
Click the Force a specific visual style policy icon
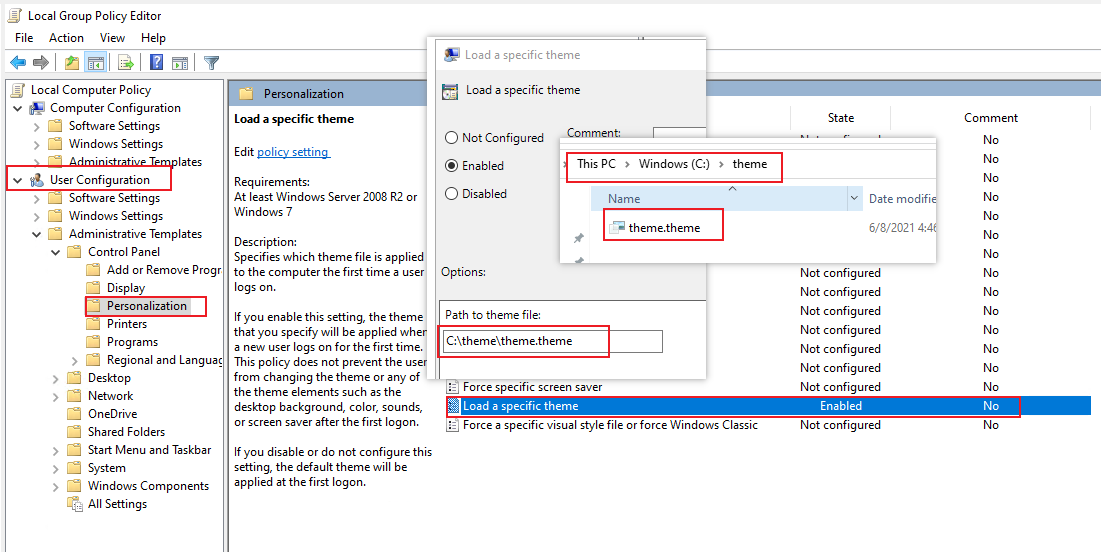(x=453, y=425)
